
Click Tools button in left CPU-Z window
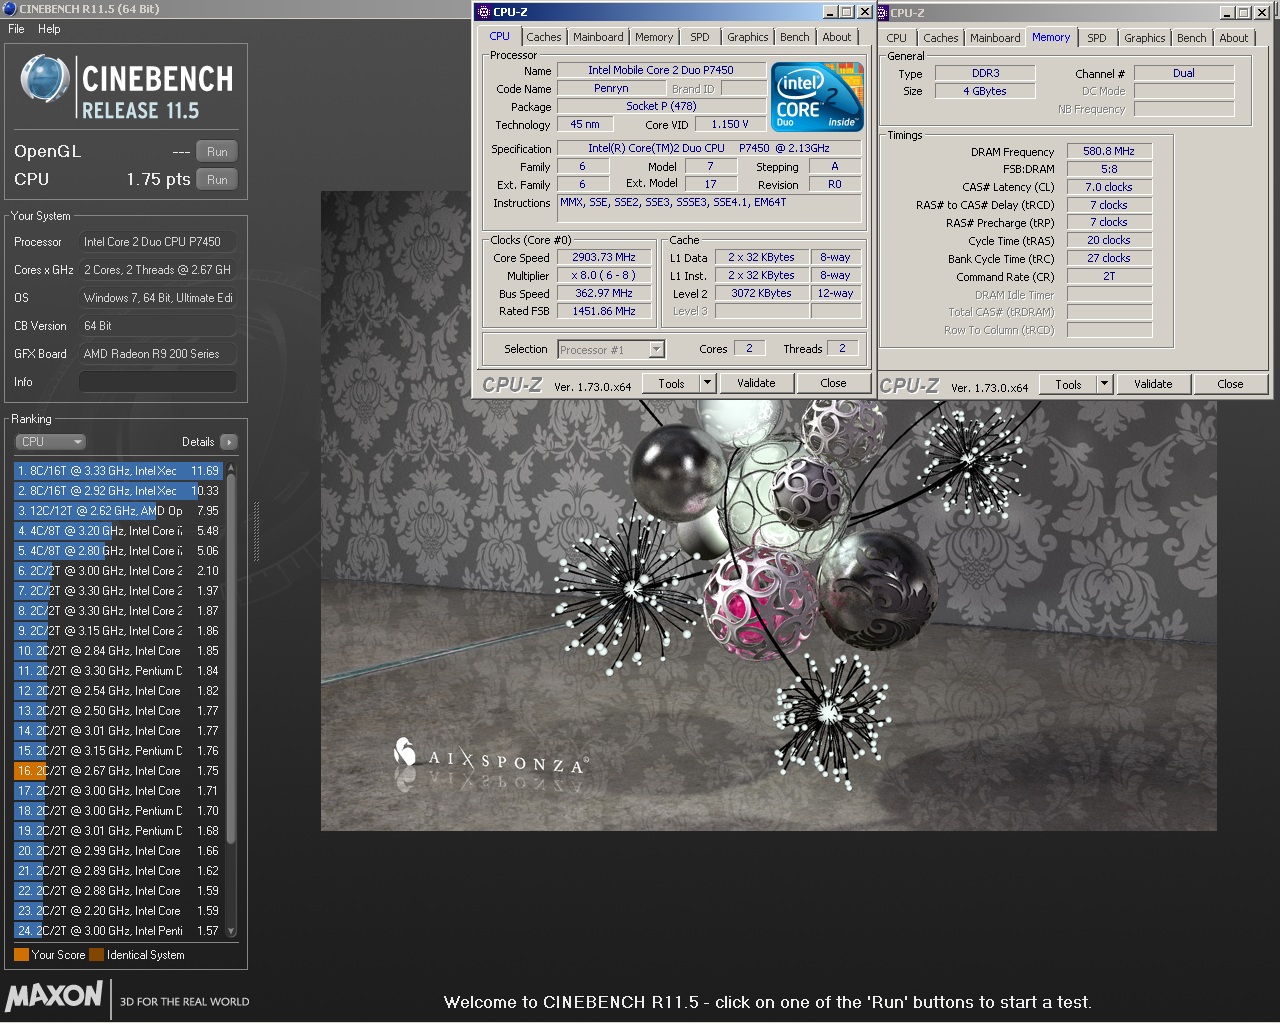pos(671,383)
